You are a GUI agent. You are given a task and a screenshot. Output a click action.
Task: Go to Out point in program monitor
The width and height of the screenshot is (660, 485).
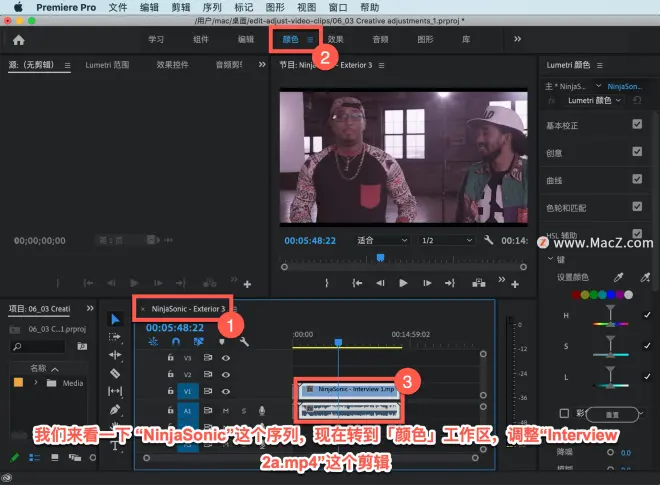tap(450, 283)
